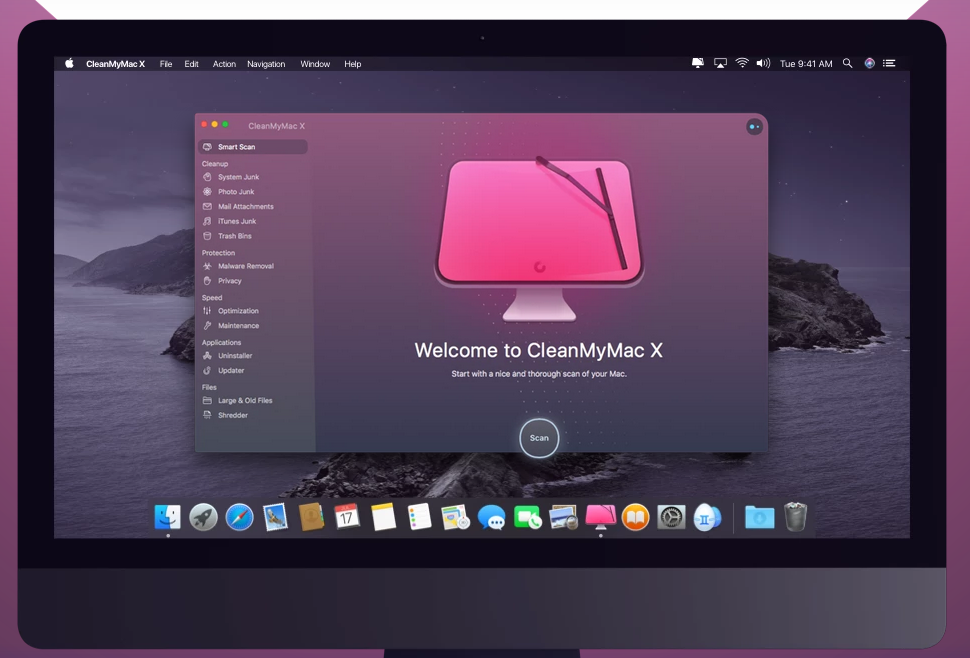Viewport: 970px width, 658px height.
Task: Select Maintenance in the sidebar
Action: point(238,326)
